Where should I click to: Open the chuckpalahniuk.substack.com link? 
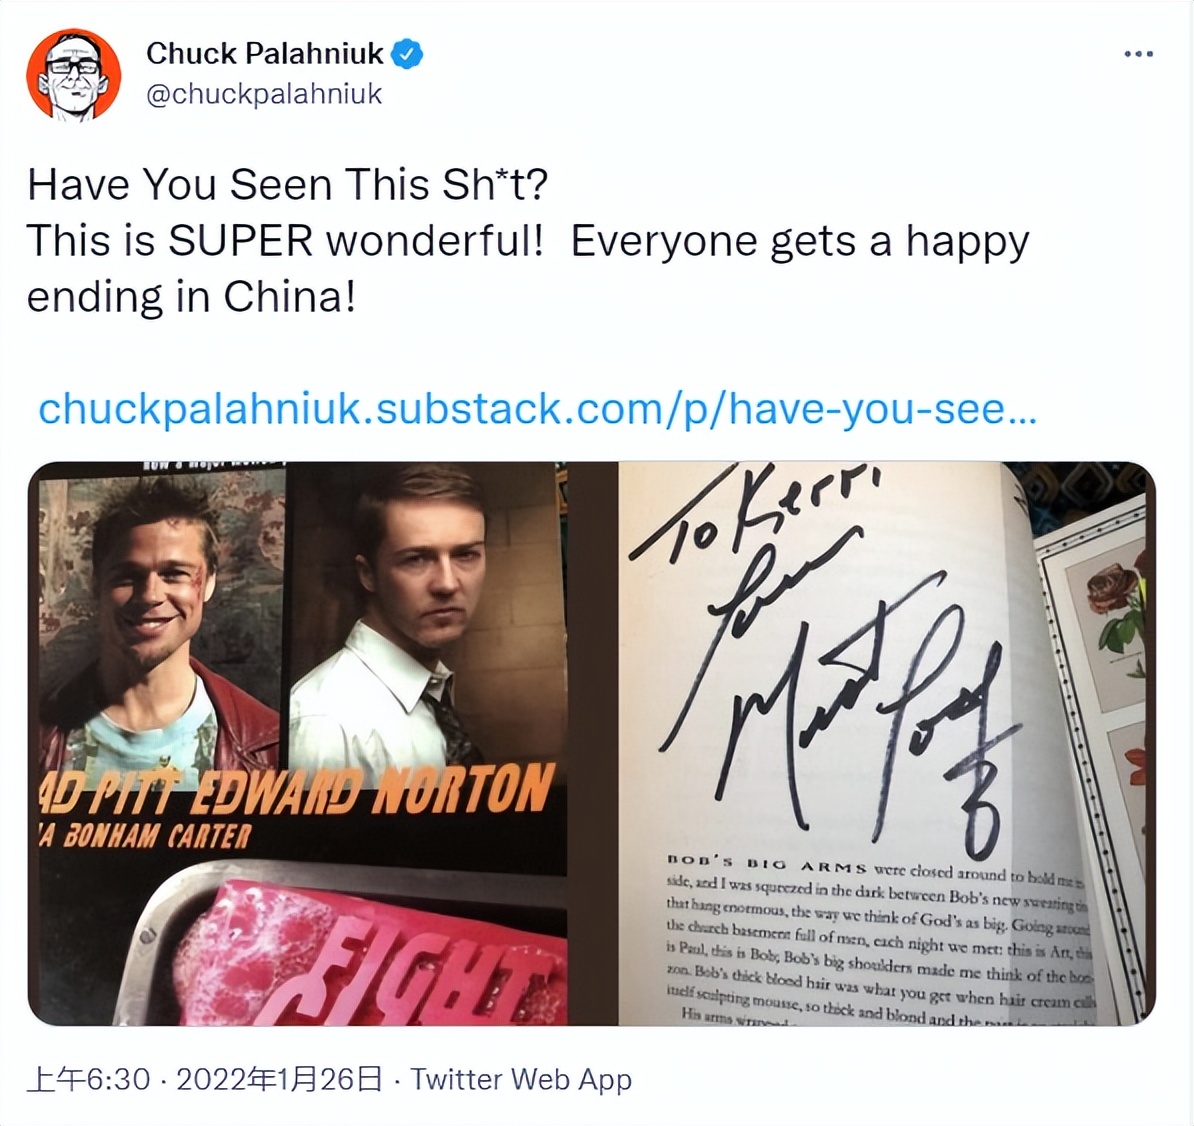537,408
